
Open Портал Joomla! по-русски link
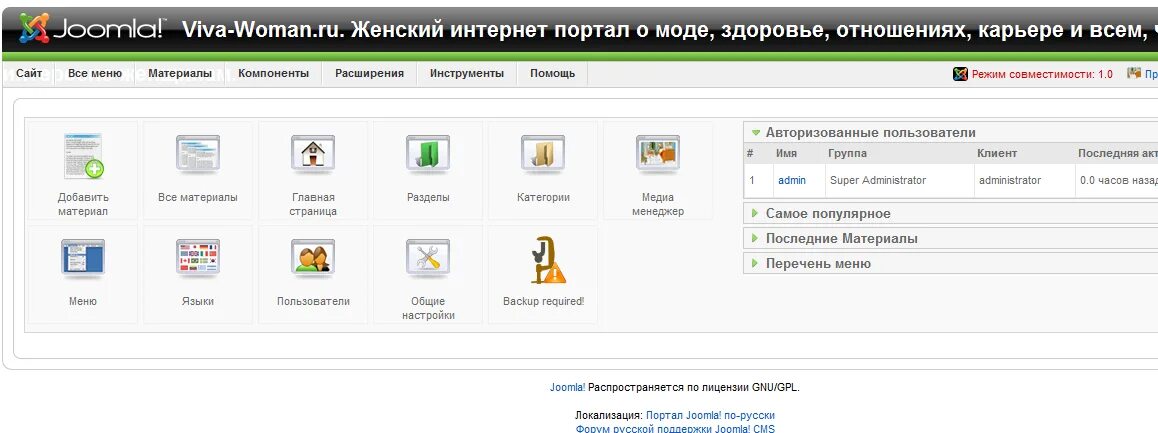point(710,415)
